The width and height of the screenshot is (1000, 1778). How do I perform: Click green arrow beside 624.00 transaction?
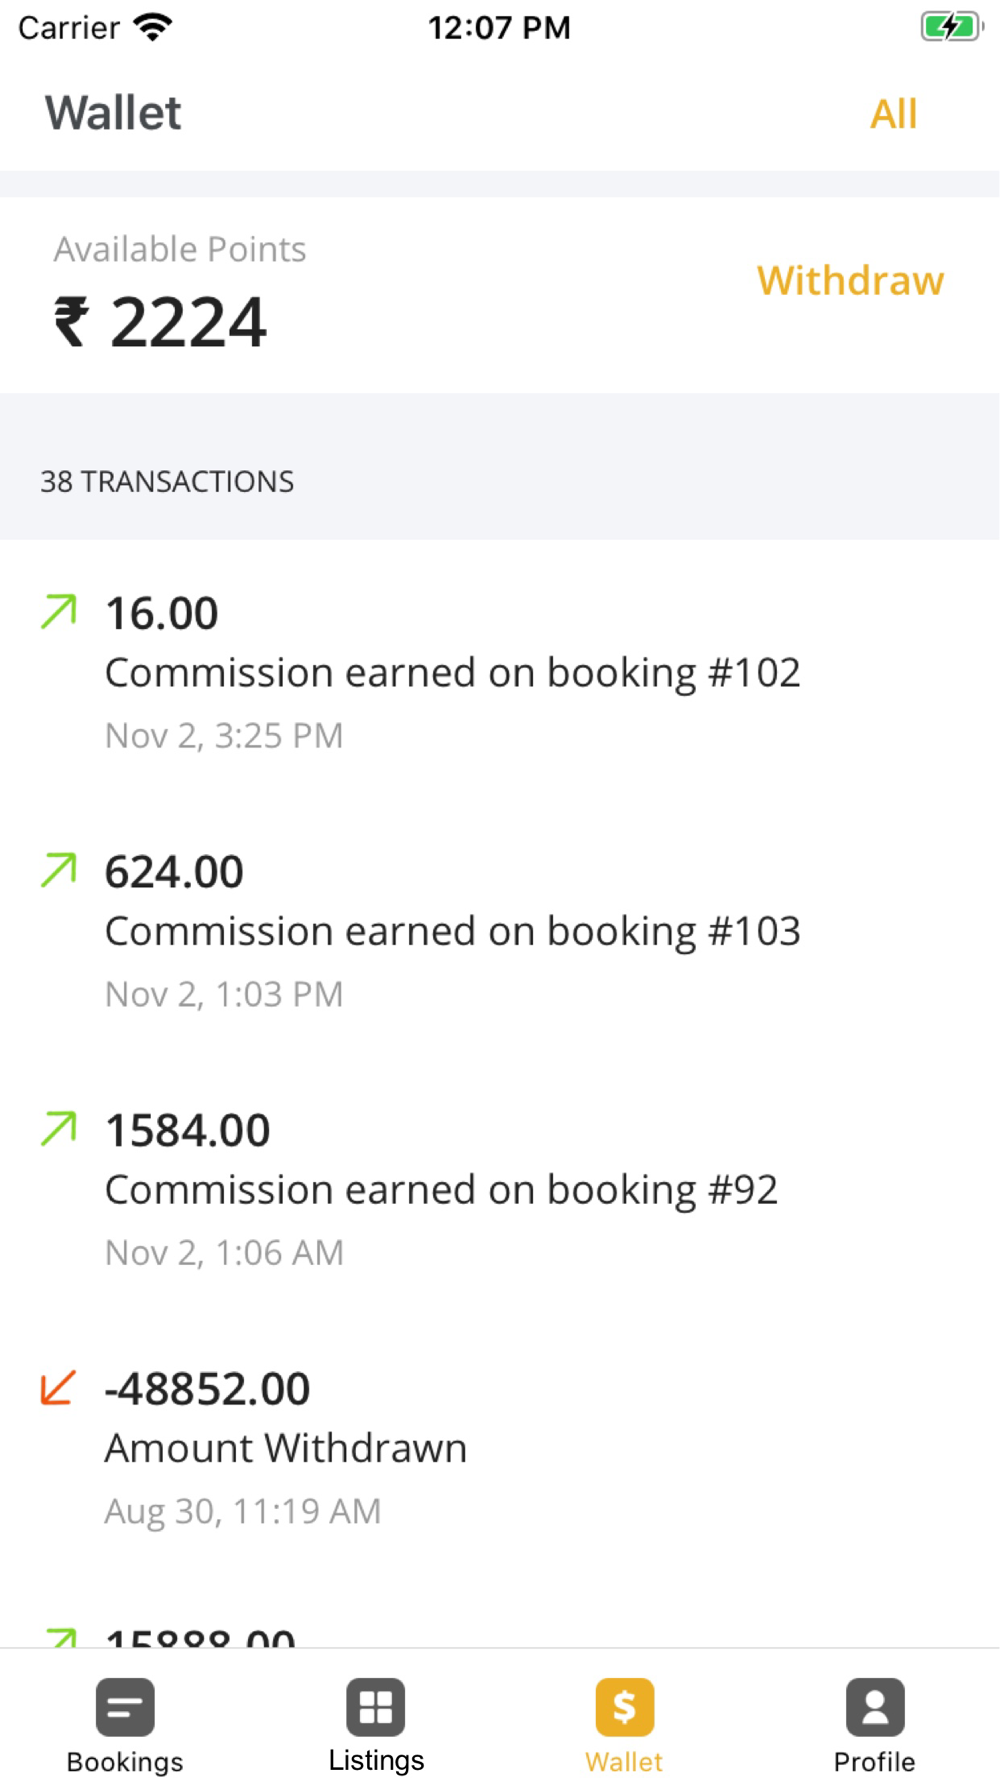click(x=58, y=870)
